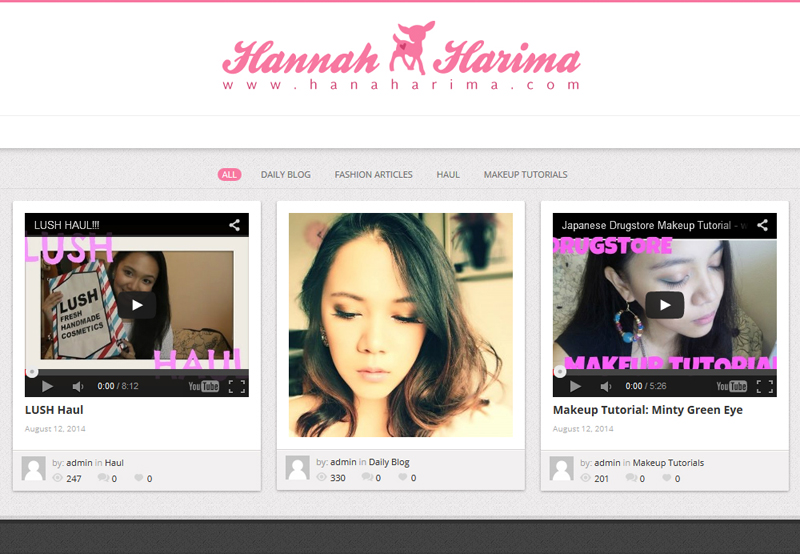Filter posts by MAKEUP TUTORIALS
Viewport: 800px width, 554px height.
[526, 174]
